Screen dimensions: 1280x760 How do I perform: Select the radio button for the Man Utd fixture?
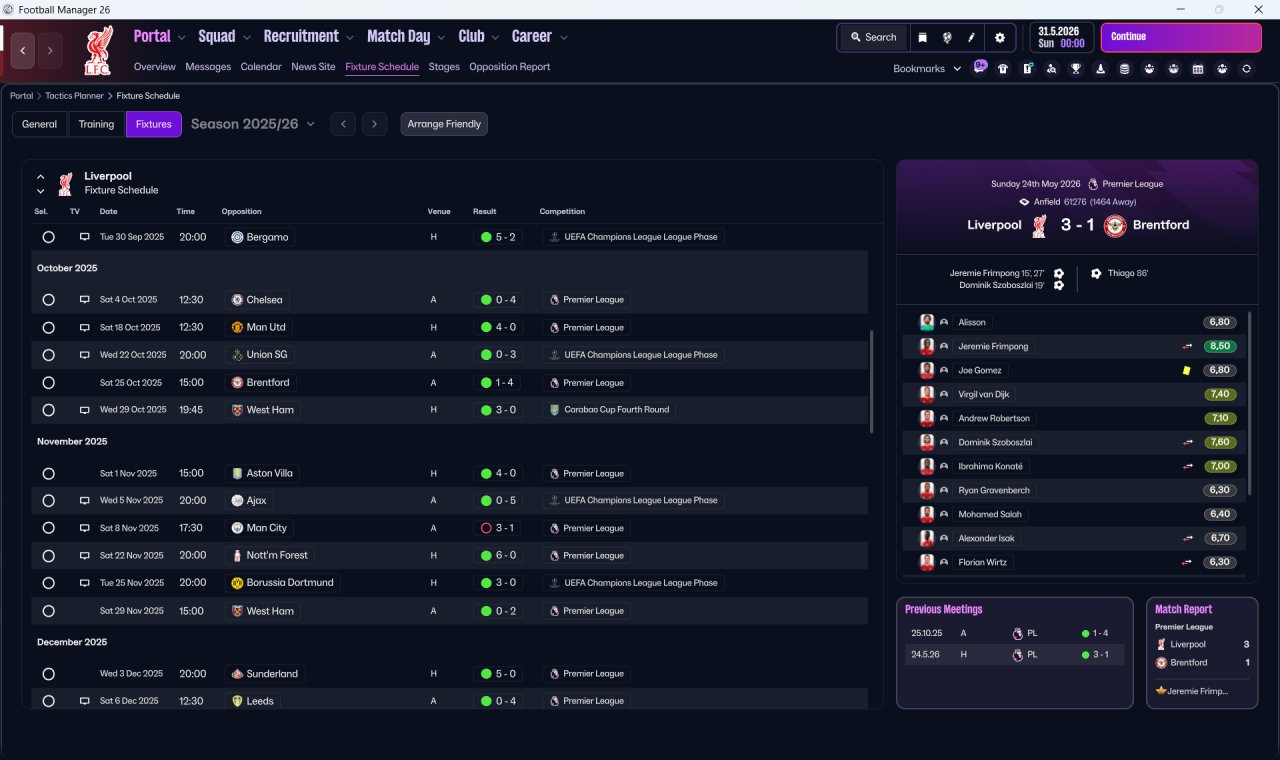[48, 327]
